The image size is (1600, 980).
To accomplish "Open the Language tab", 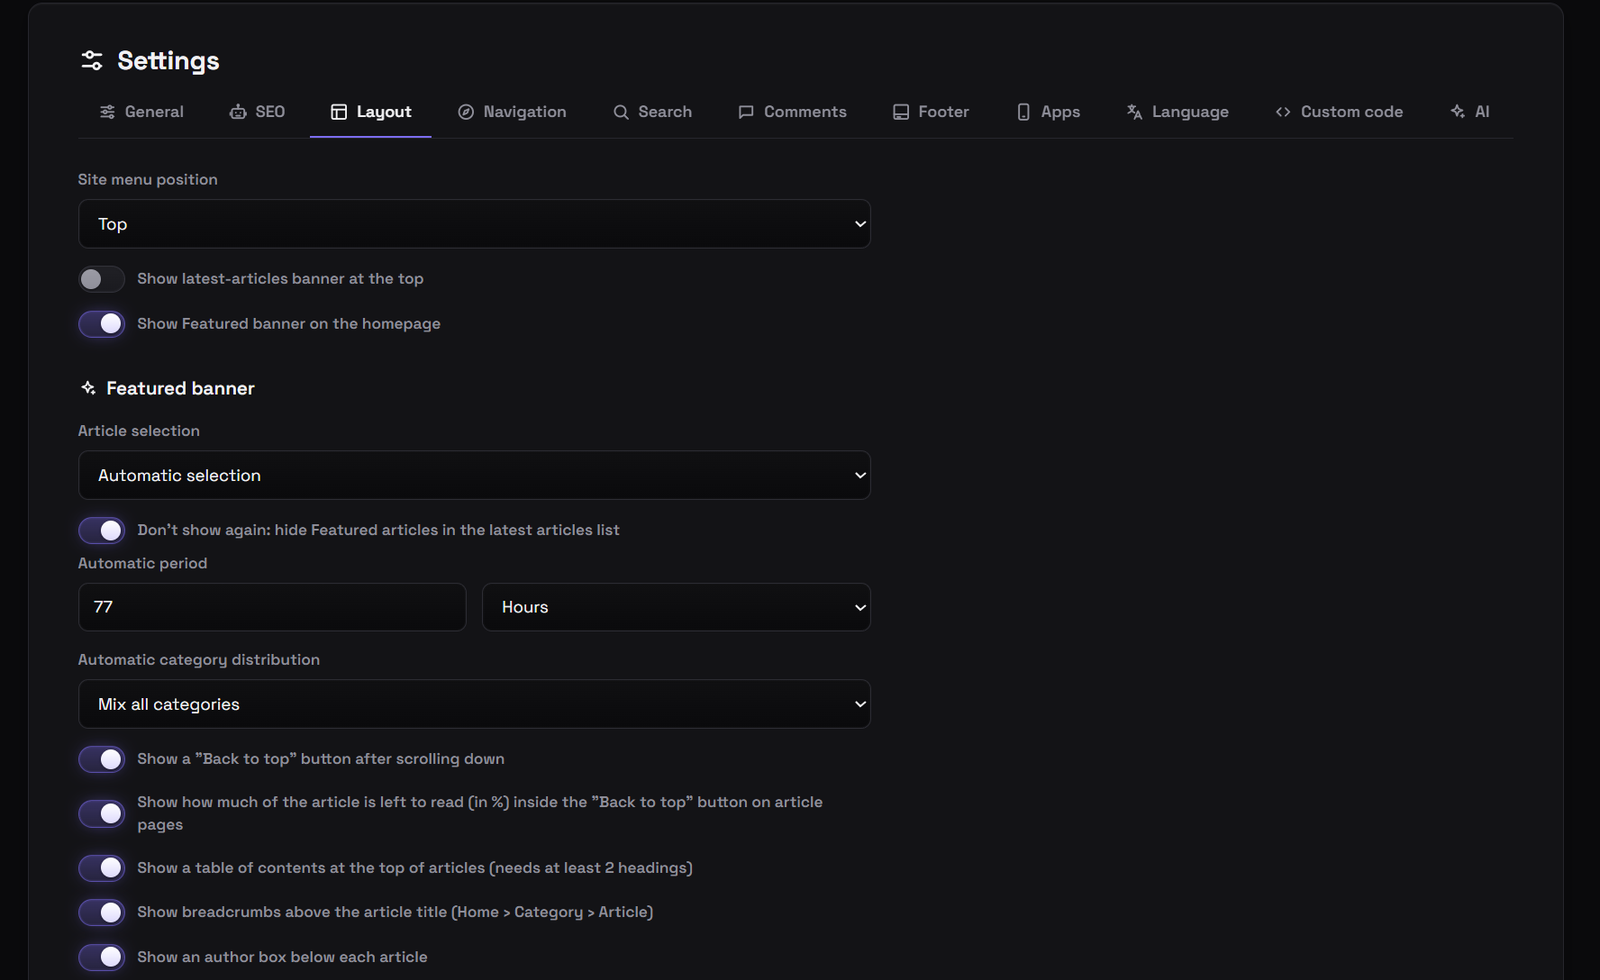I will pyautogui.click(x=1178, y=112).
